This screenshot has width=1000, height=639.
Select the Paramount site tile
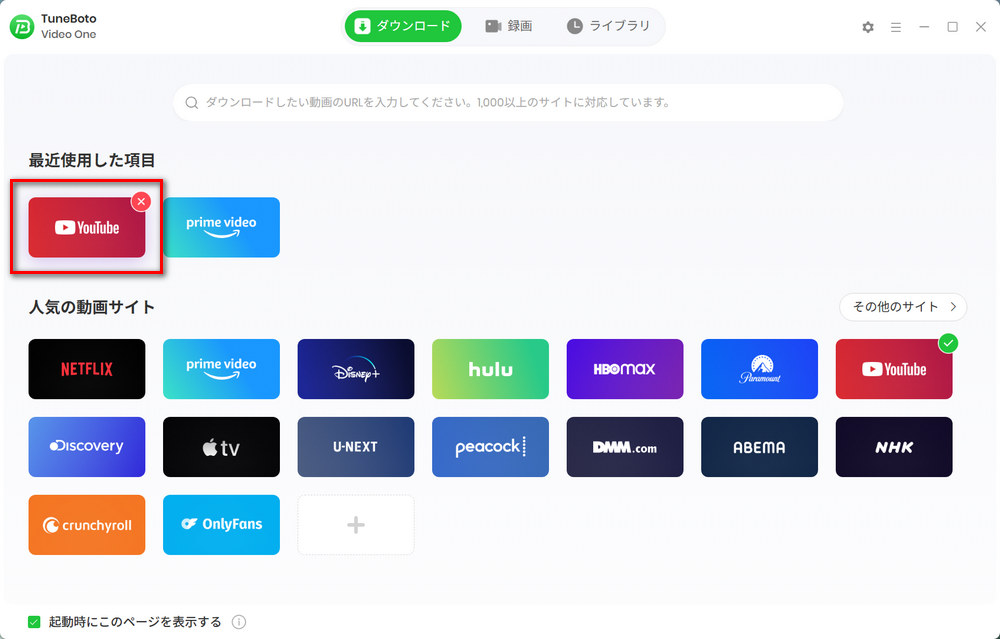760,369
